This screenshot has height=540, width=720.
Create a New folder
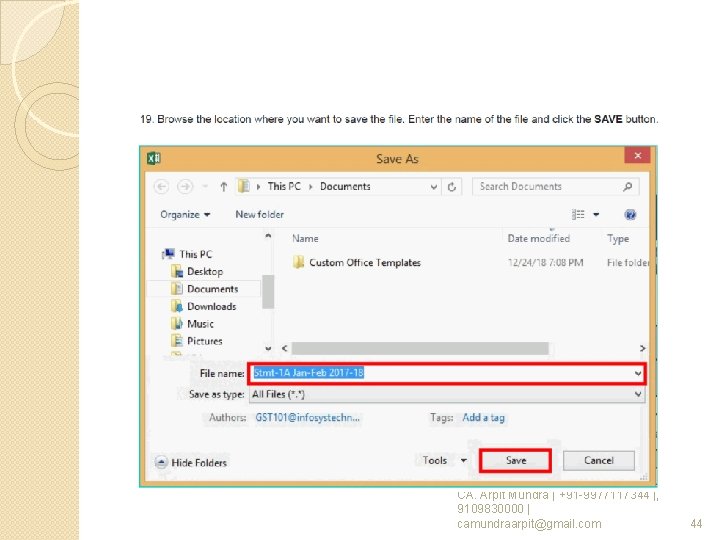[x=259, y=214]
